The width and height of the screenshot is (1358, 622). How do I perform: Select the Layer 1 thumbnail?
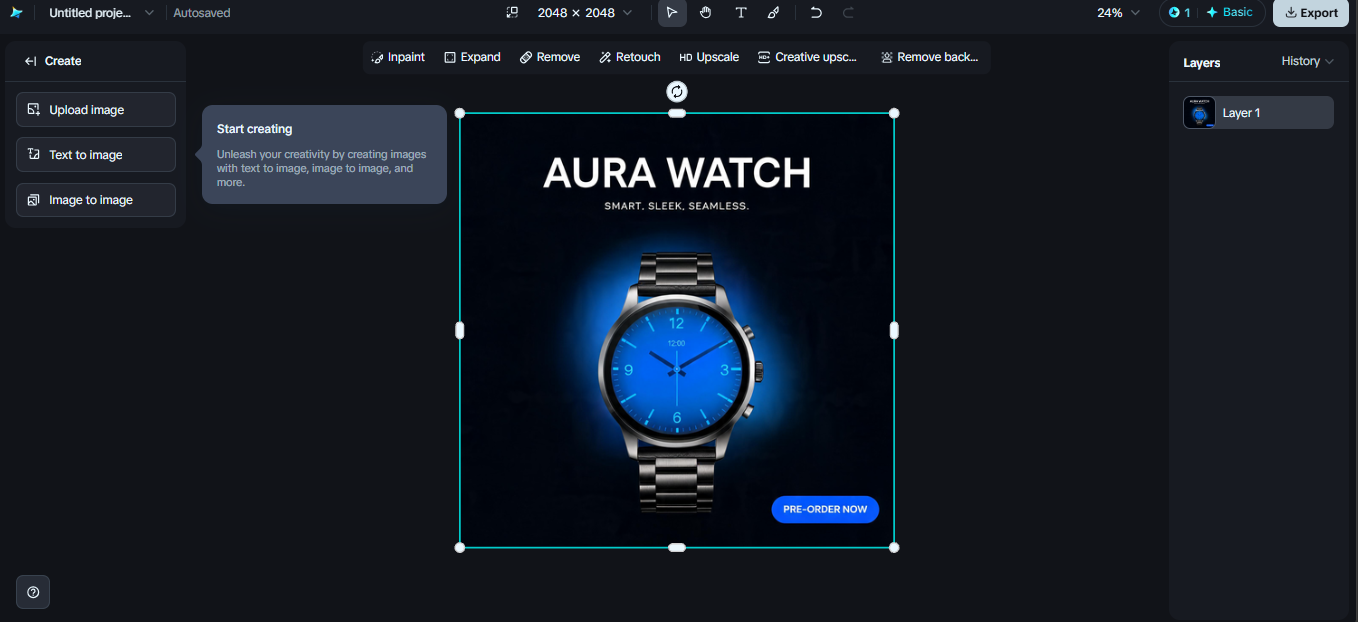(1199, 113)
